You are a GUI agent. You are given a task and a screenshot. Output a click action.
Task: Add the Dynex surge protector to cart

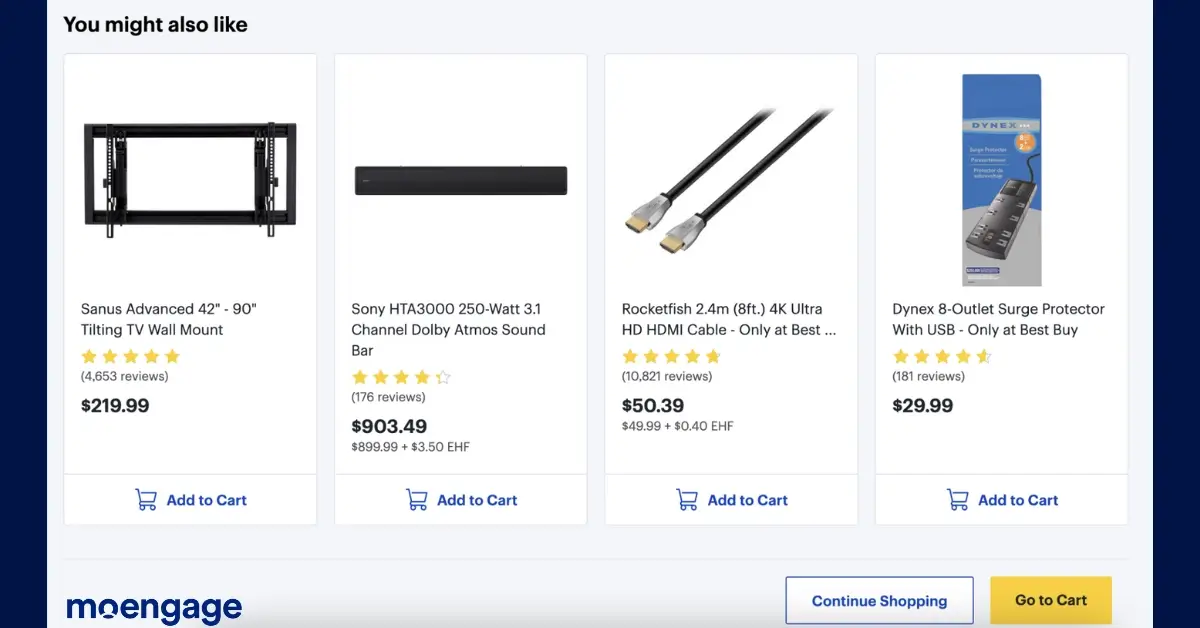click(x=1002, y=500)
